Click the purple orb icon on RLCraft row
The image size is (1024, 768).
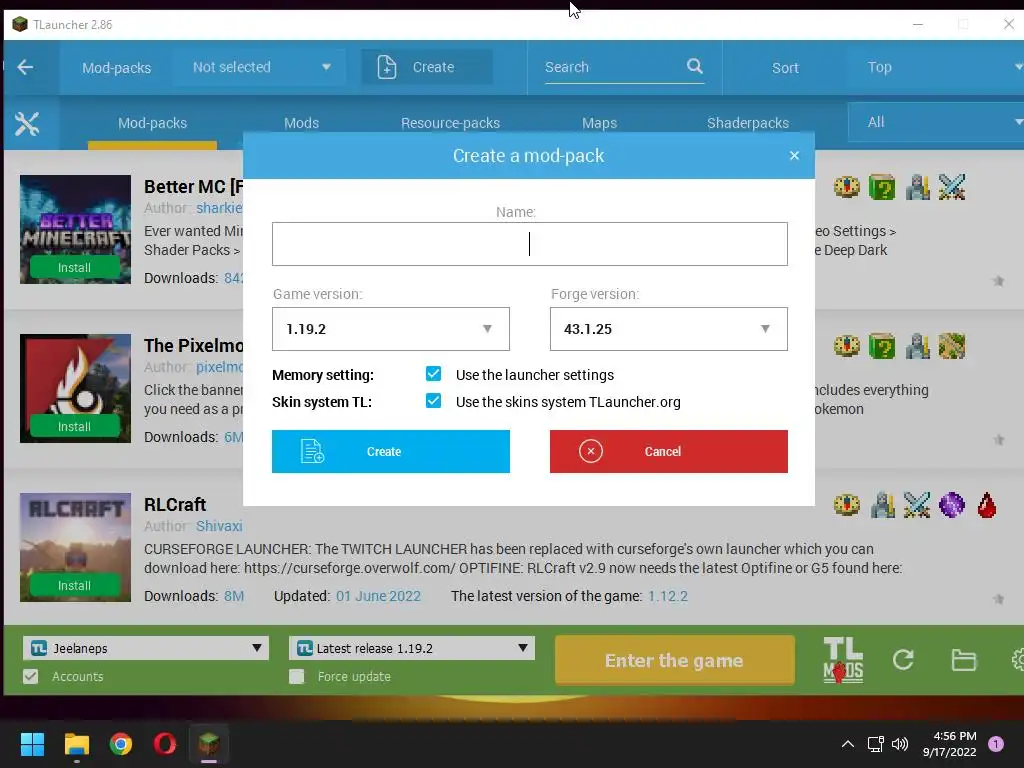click(952, 505)
